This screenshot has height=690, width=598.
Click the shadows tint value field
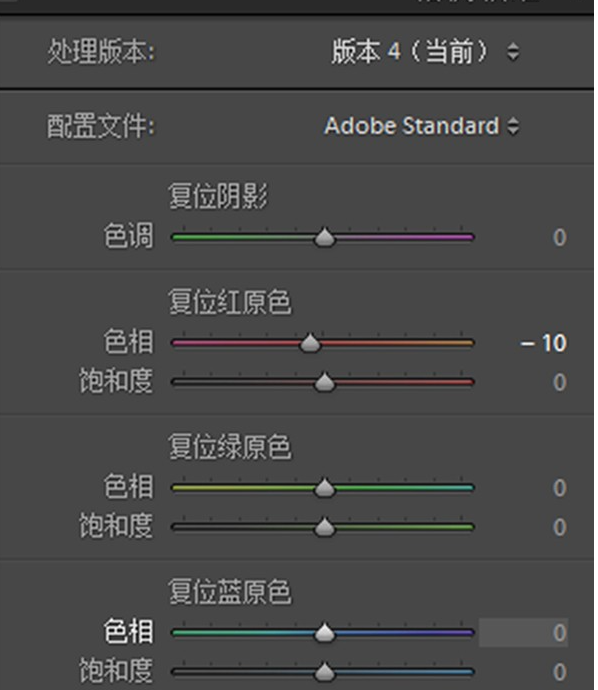(x=559, y=238)
